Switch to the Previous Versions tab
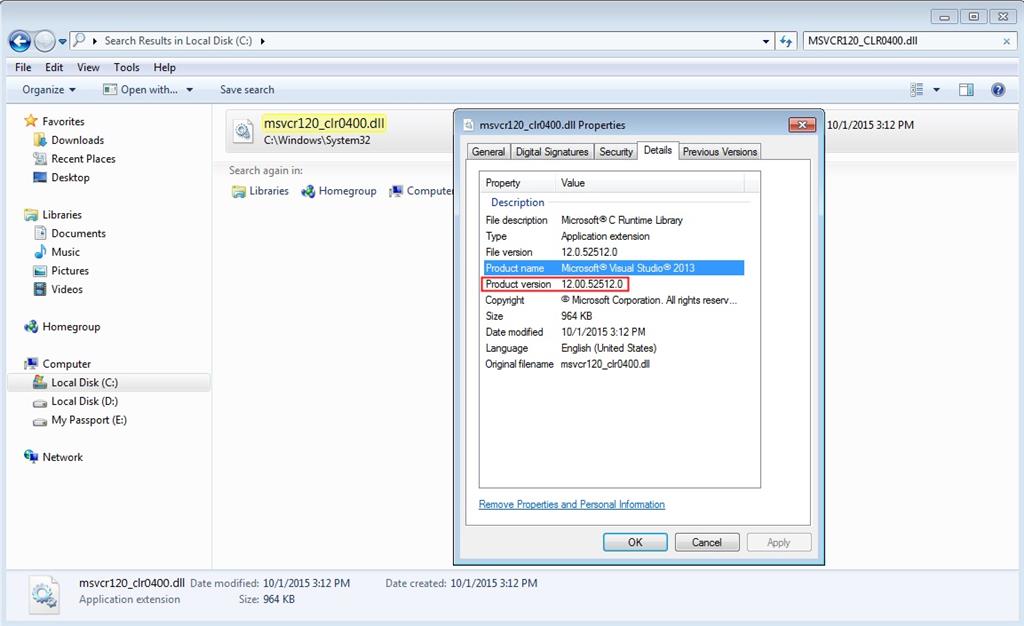The height and width of the screenshot is (626, 1024). pyautogui.click(x=720, y=151)
